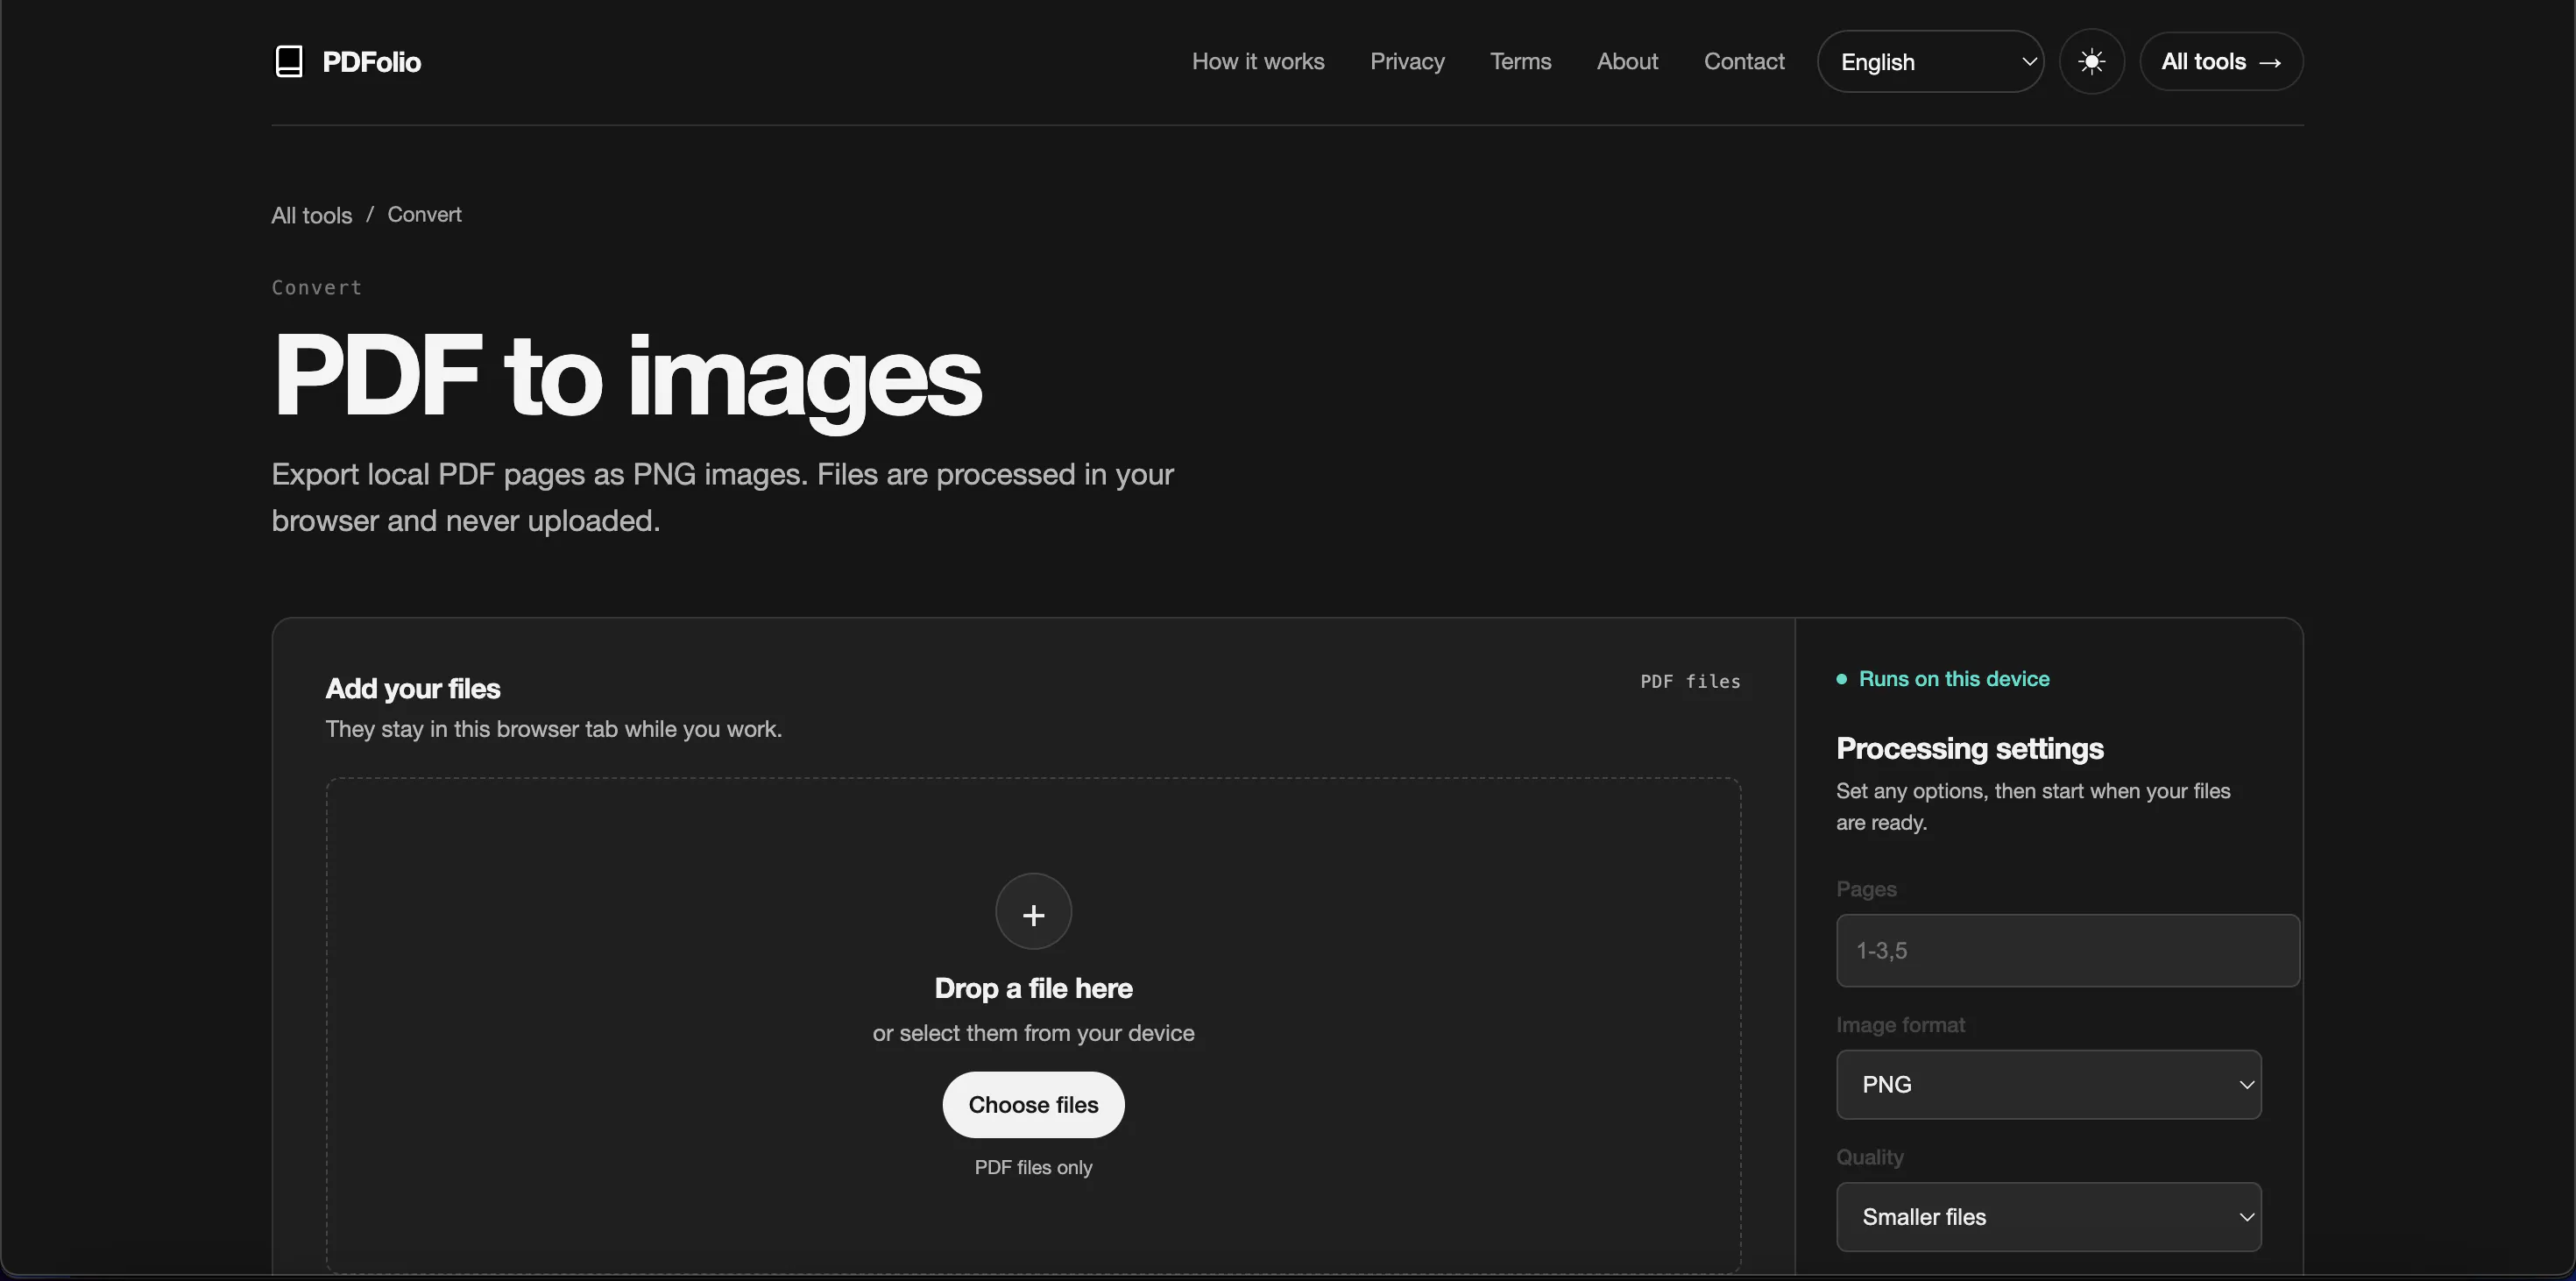Open the Quality Smaller files dropdown
Viewport: 2576px width, 1281px height.
click(x=2048, y=1217)
